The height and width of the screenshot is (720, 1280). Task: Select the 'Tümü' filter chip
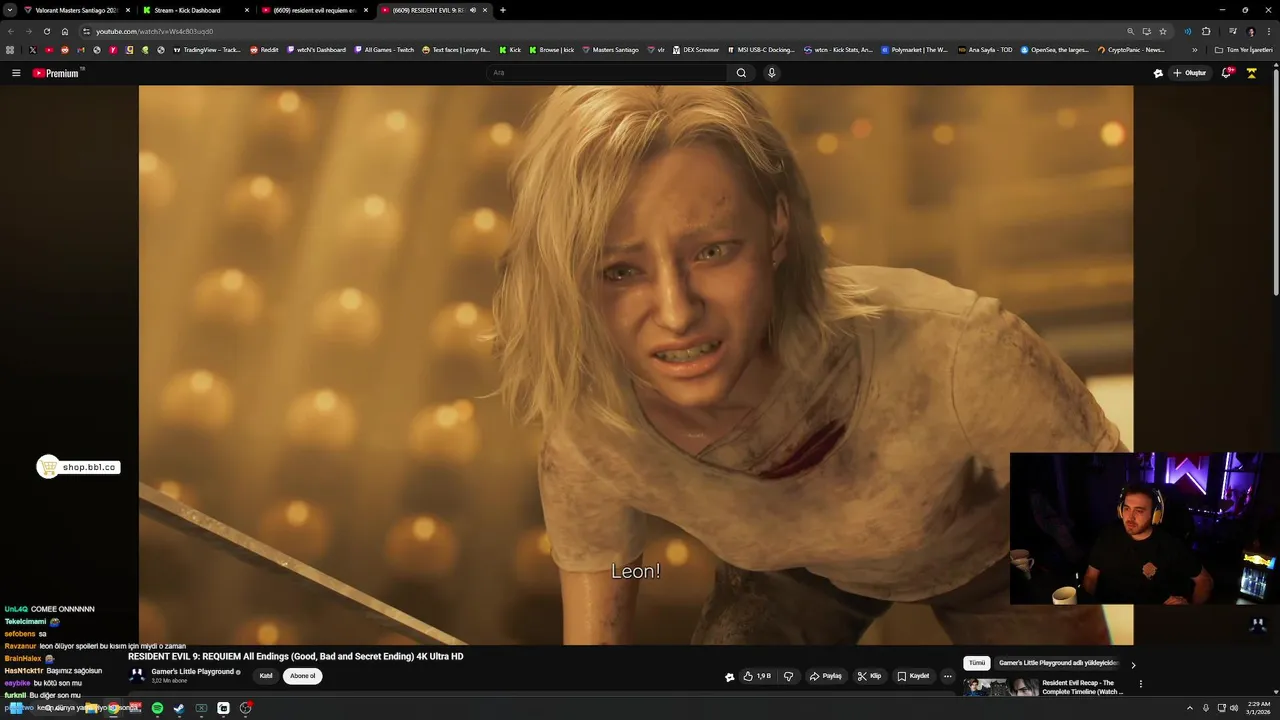pos(977,663)
